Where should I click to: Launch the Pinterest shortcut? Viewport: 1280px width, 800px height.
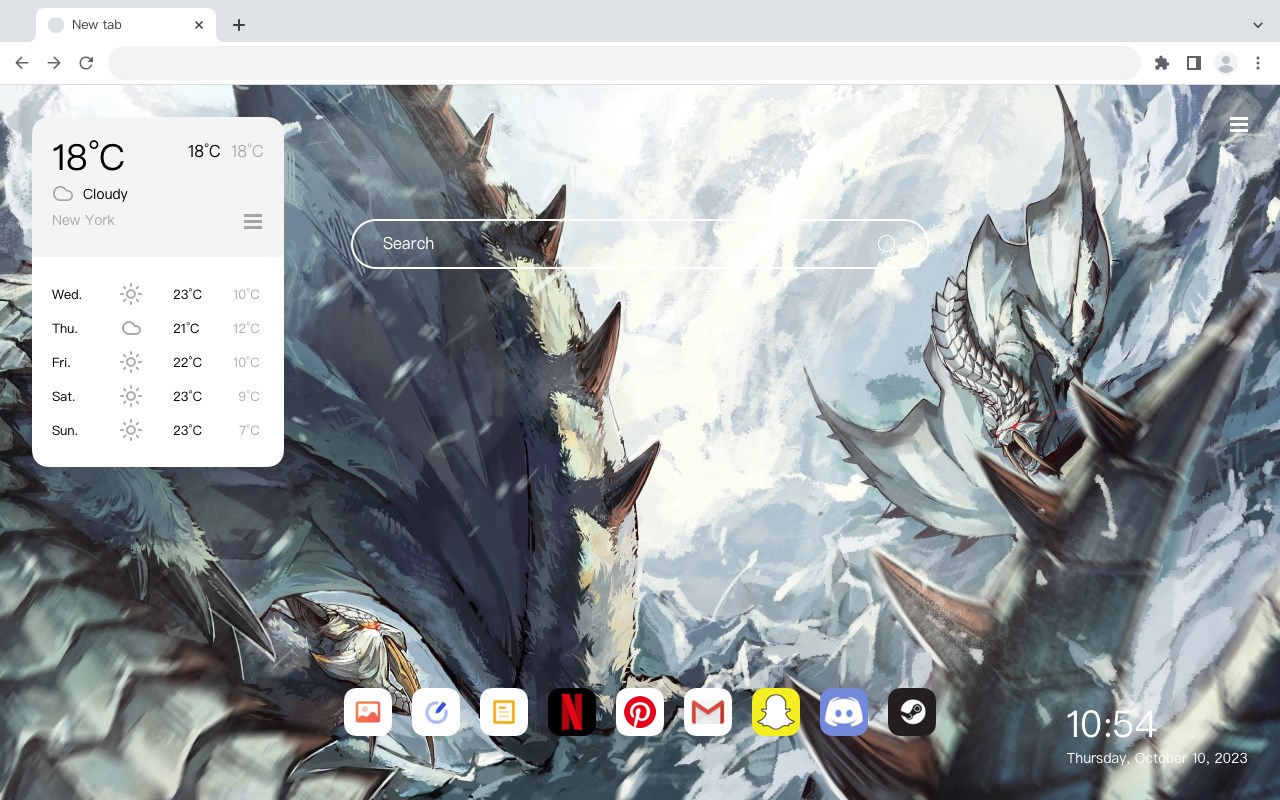coord(640,712)
